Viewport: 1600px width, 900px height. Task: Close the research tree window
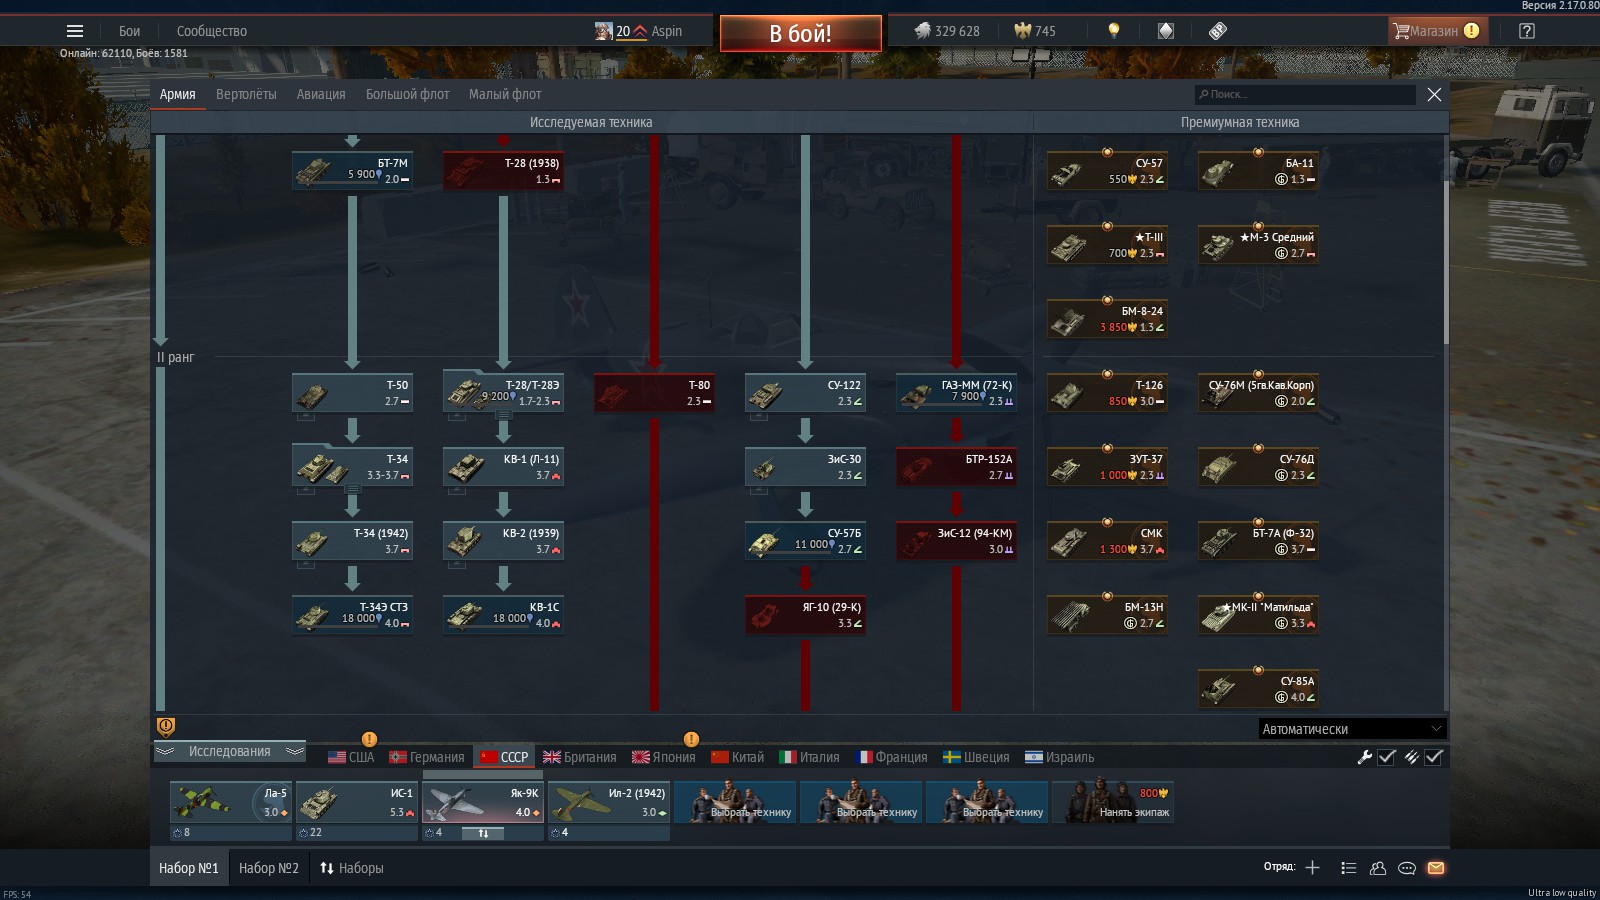click(1434, 94)
